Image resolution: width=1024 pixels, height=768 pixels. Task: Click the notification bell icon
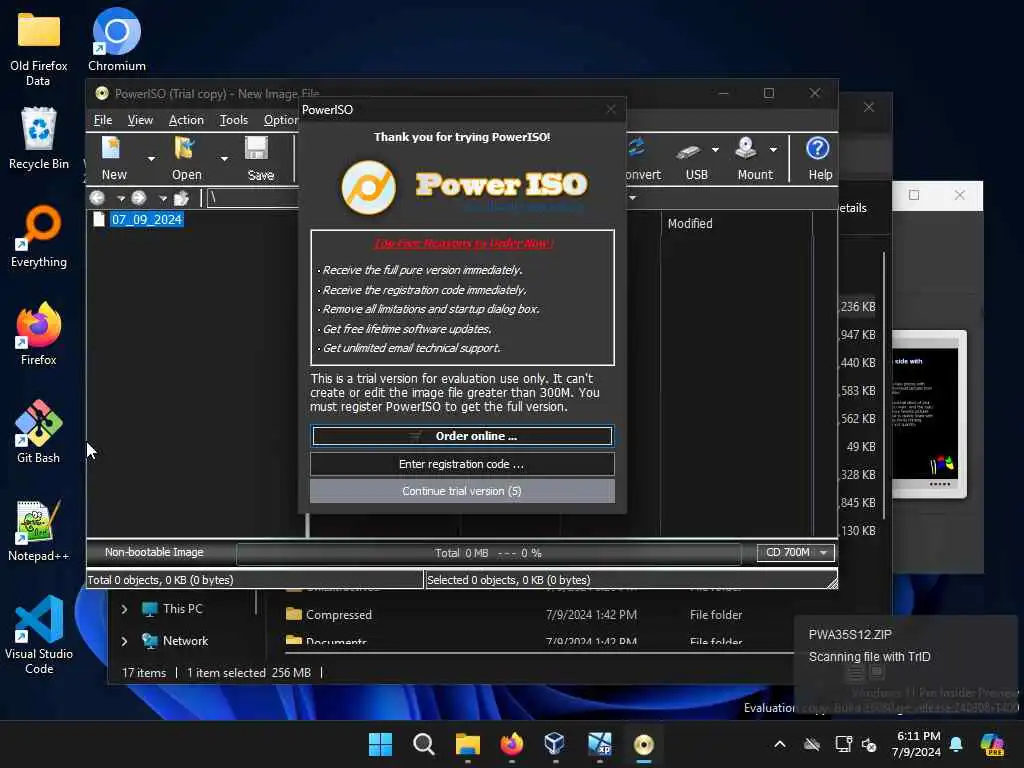click(956, 744)
